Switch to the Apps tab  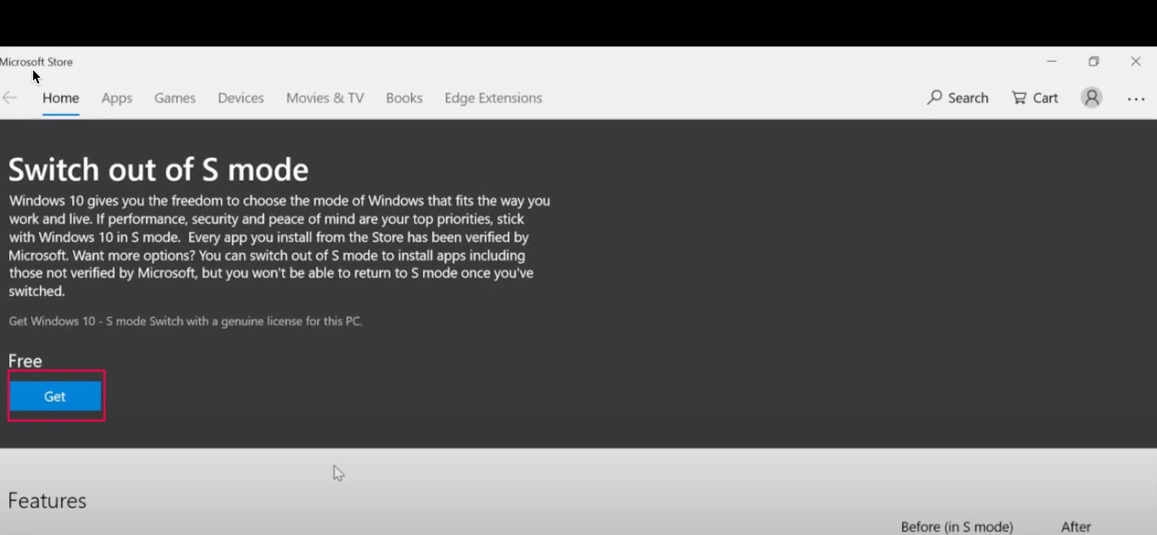pos(117,98)
